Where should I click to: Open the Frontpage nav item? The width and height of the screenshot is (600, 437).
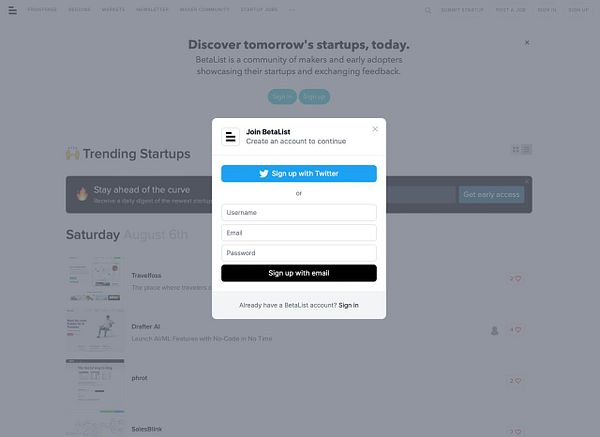tap(42, 10)
